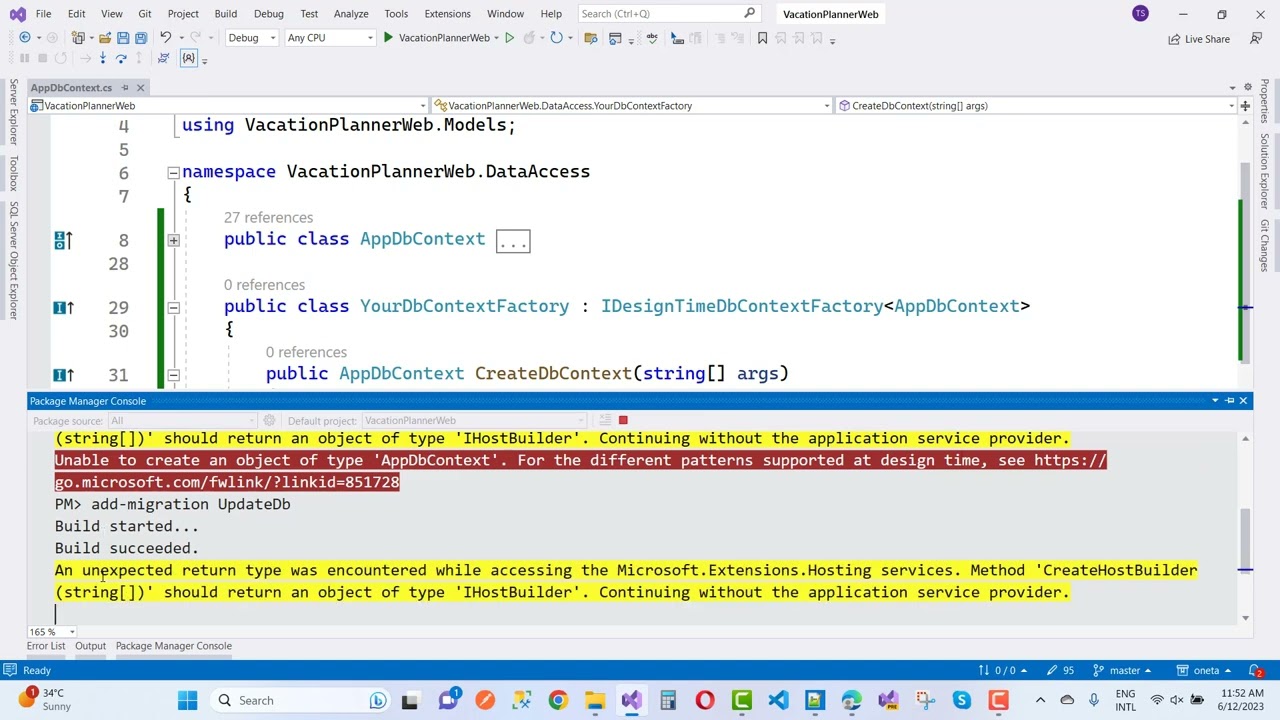Open the CreateDbContext member navigation dropdown
The image size is (1280, 720).
pos(1036,105)
